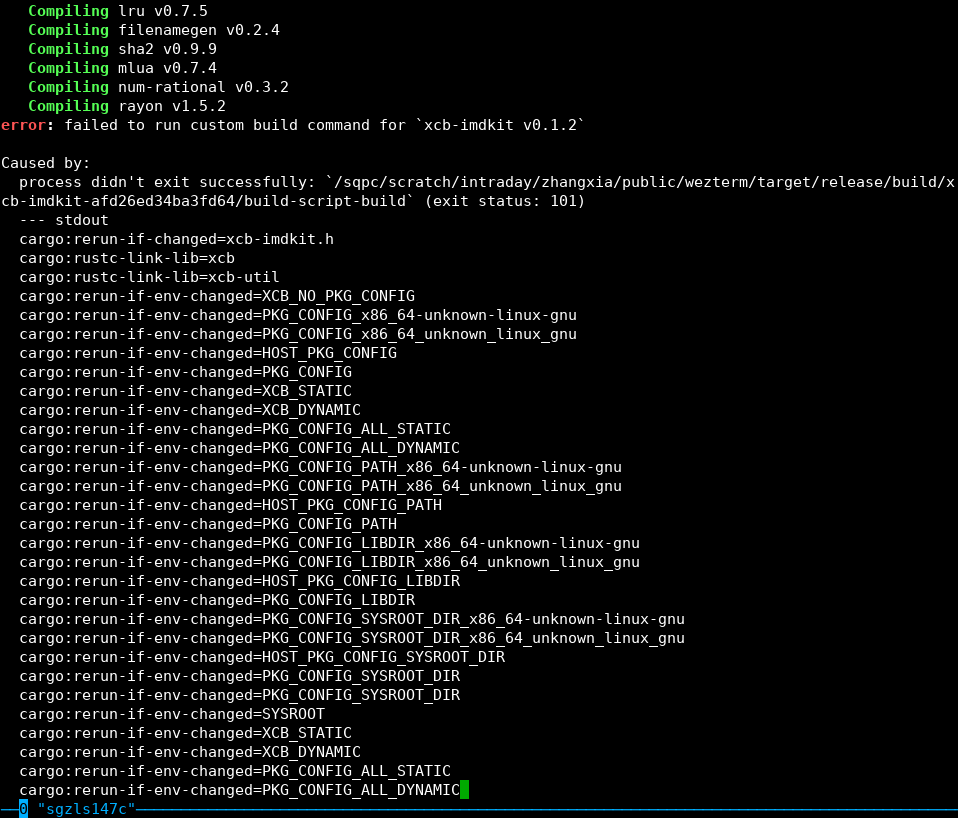Select the HOST_PKG_CONFIG_PATH line
The height and width of the screenshot is (818, 958).
coord(230,505)
